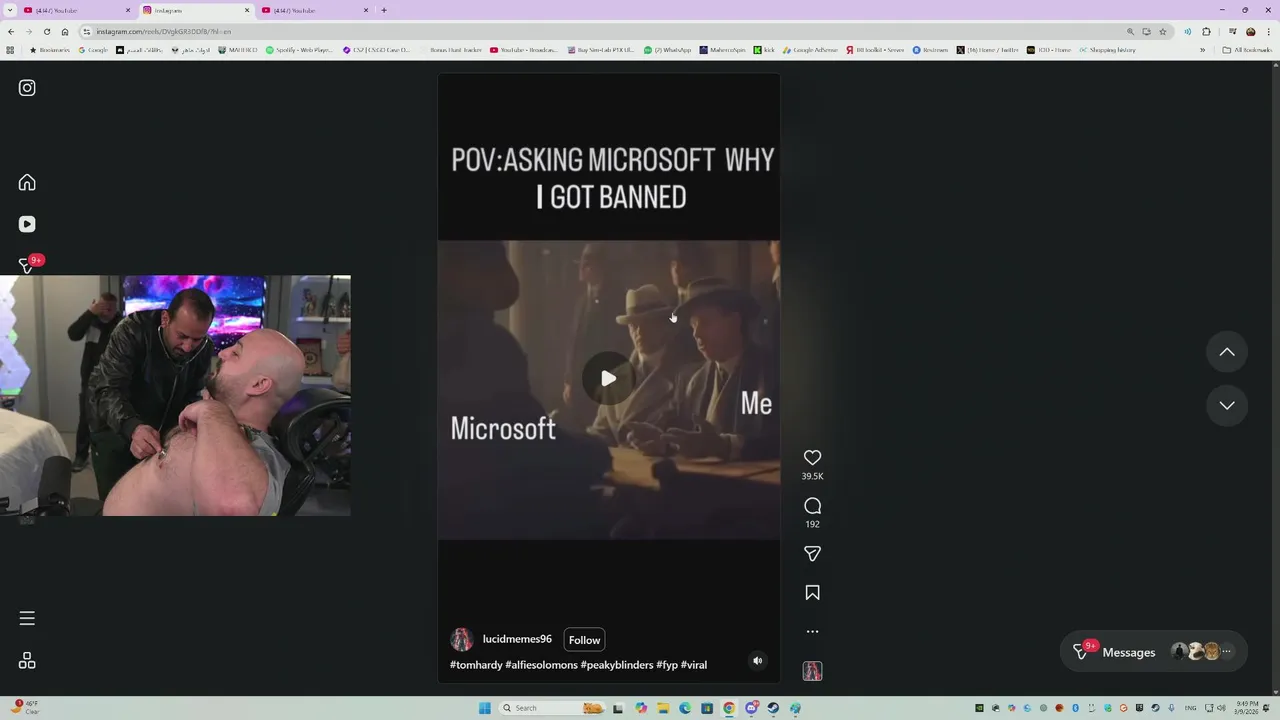This screenshot has height=720, width=1280.
Task: Open the comments on the reel
Action: 812,506
